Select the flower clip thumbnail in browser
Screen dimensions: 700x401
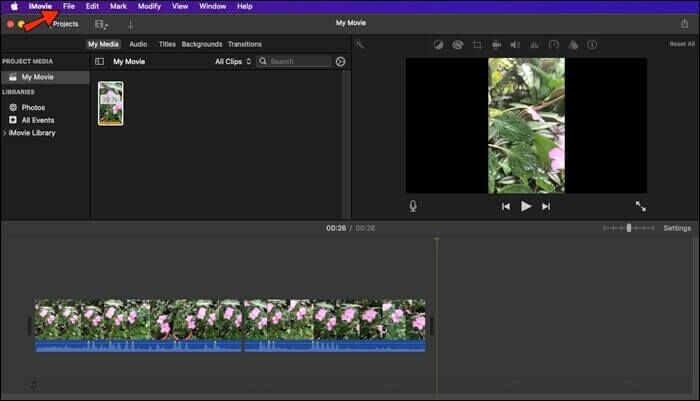pos(111,103)
